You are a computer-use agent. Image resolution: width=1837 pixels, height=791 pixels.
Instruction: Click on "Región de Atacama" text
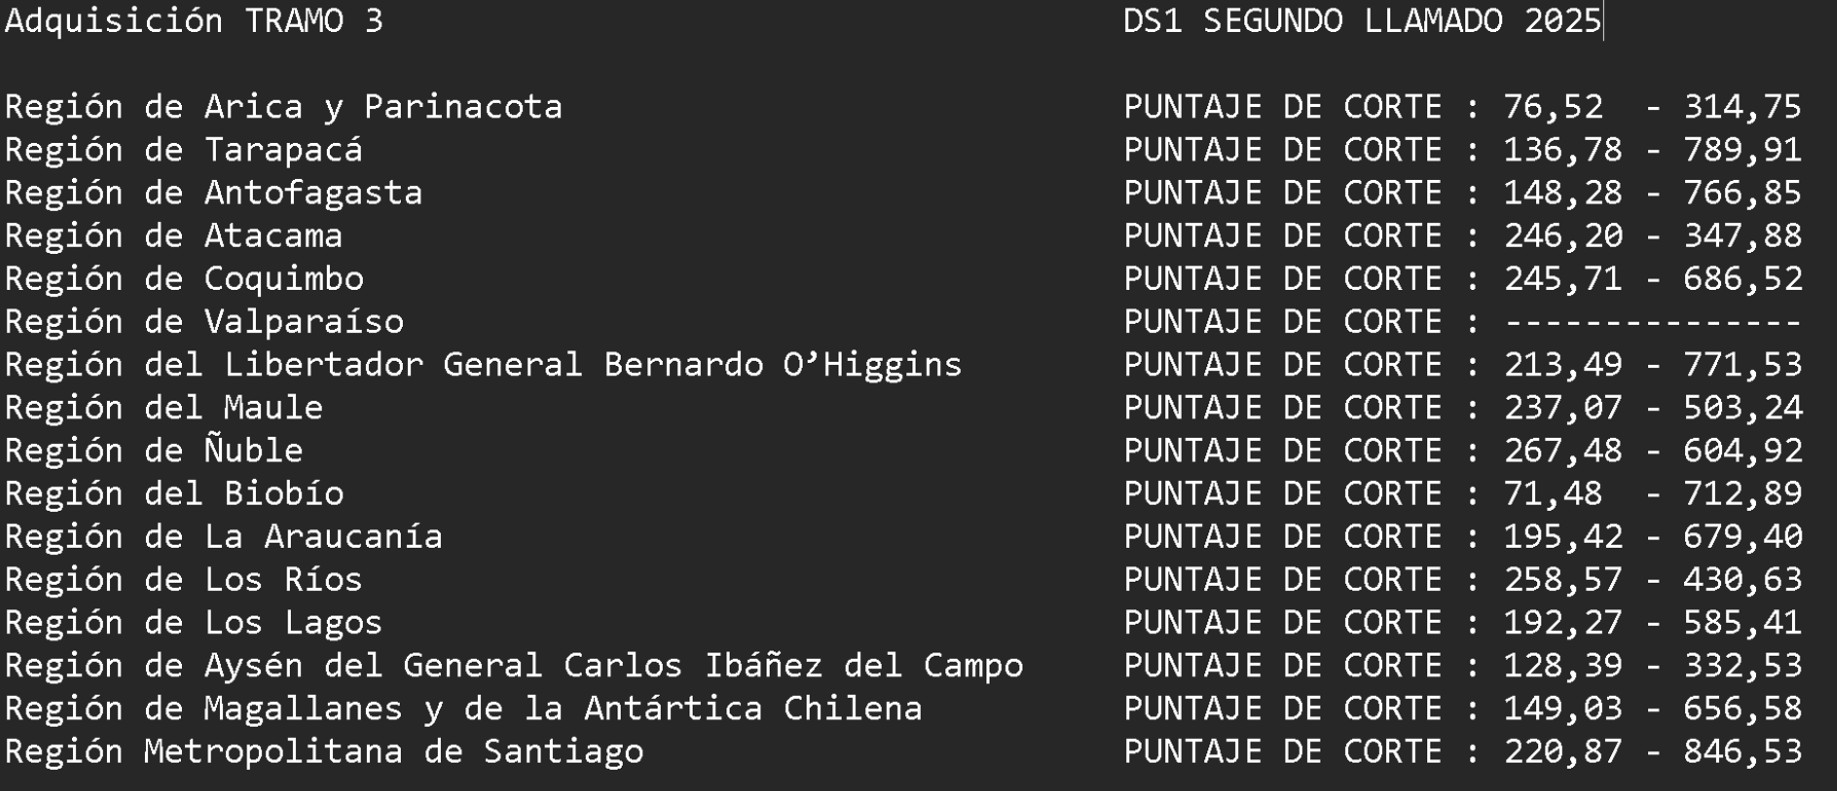[x=174, y=236]
